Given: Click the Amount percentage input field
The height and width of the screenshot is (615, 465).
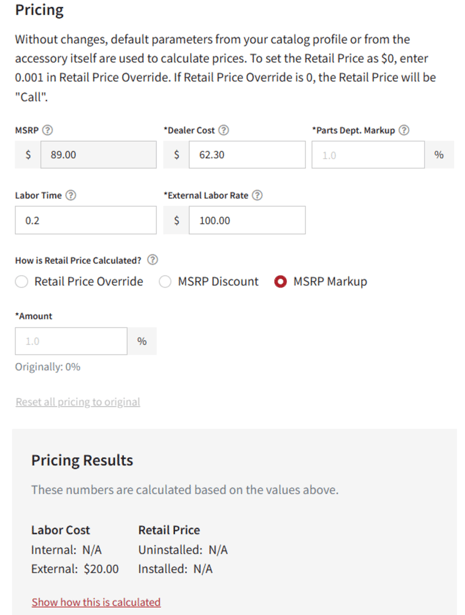Looking at the screenshot, I should [x=71, y=341].
